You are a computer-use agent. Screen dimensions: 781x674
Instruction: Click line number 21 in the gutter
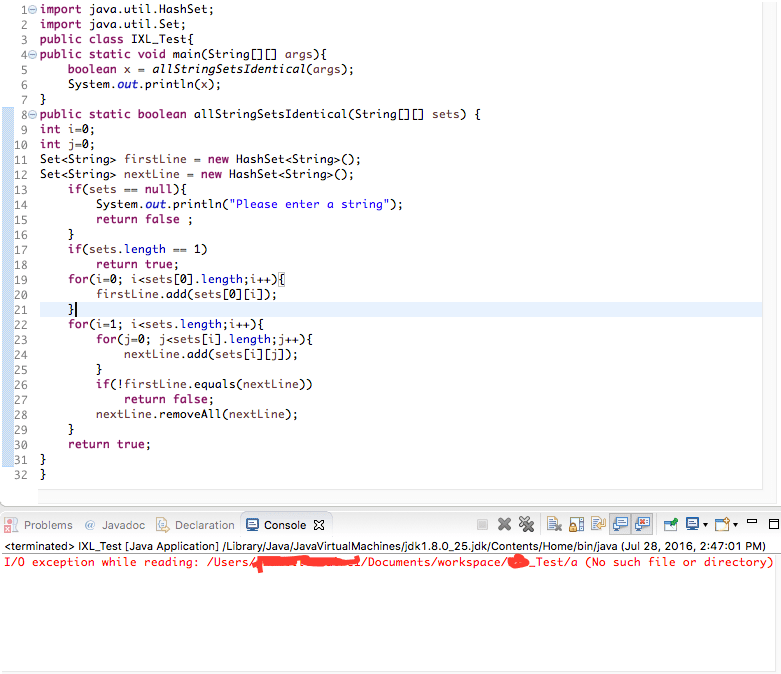click(20, 310)
